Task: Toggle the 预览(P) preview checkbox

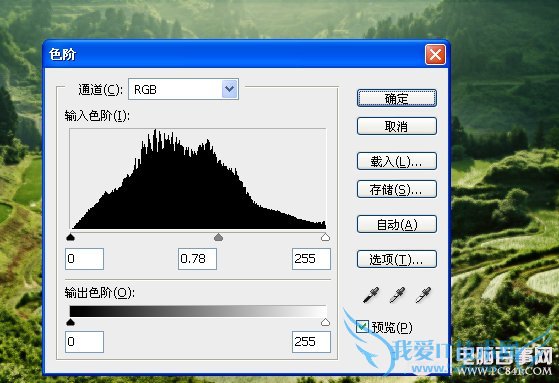Action: (362, 326)
